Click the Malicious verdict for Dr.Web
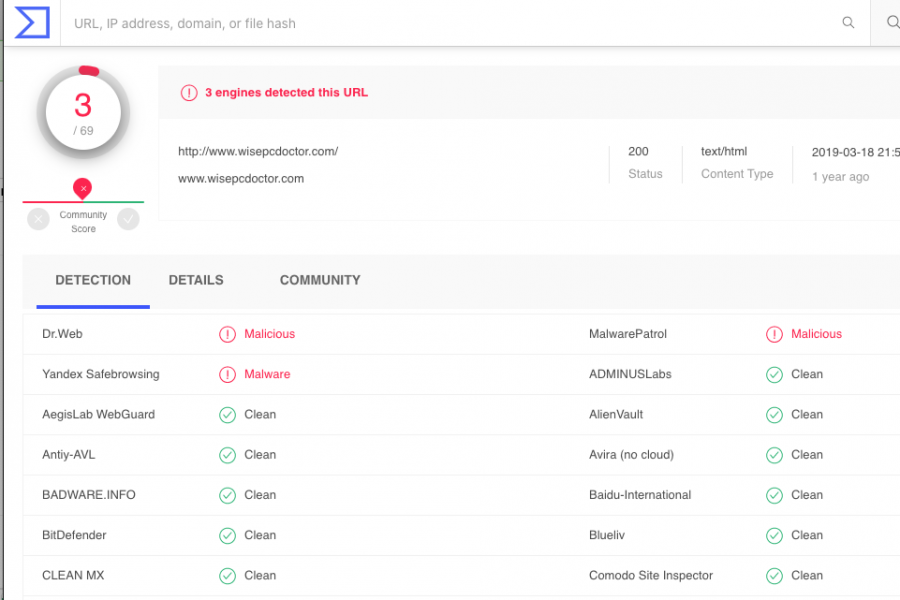 point(270,334)
